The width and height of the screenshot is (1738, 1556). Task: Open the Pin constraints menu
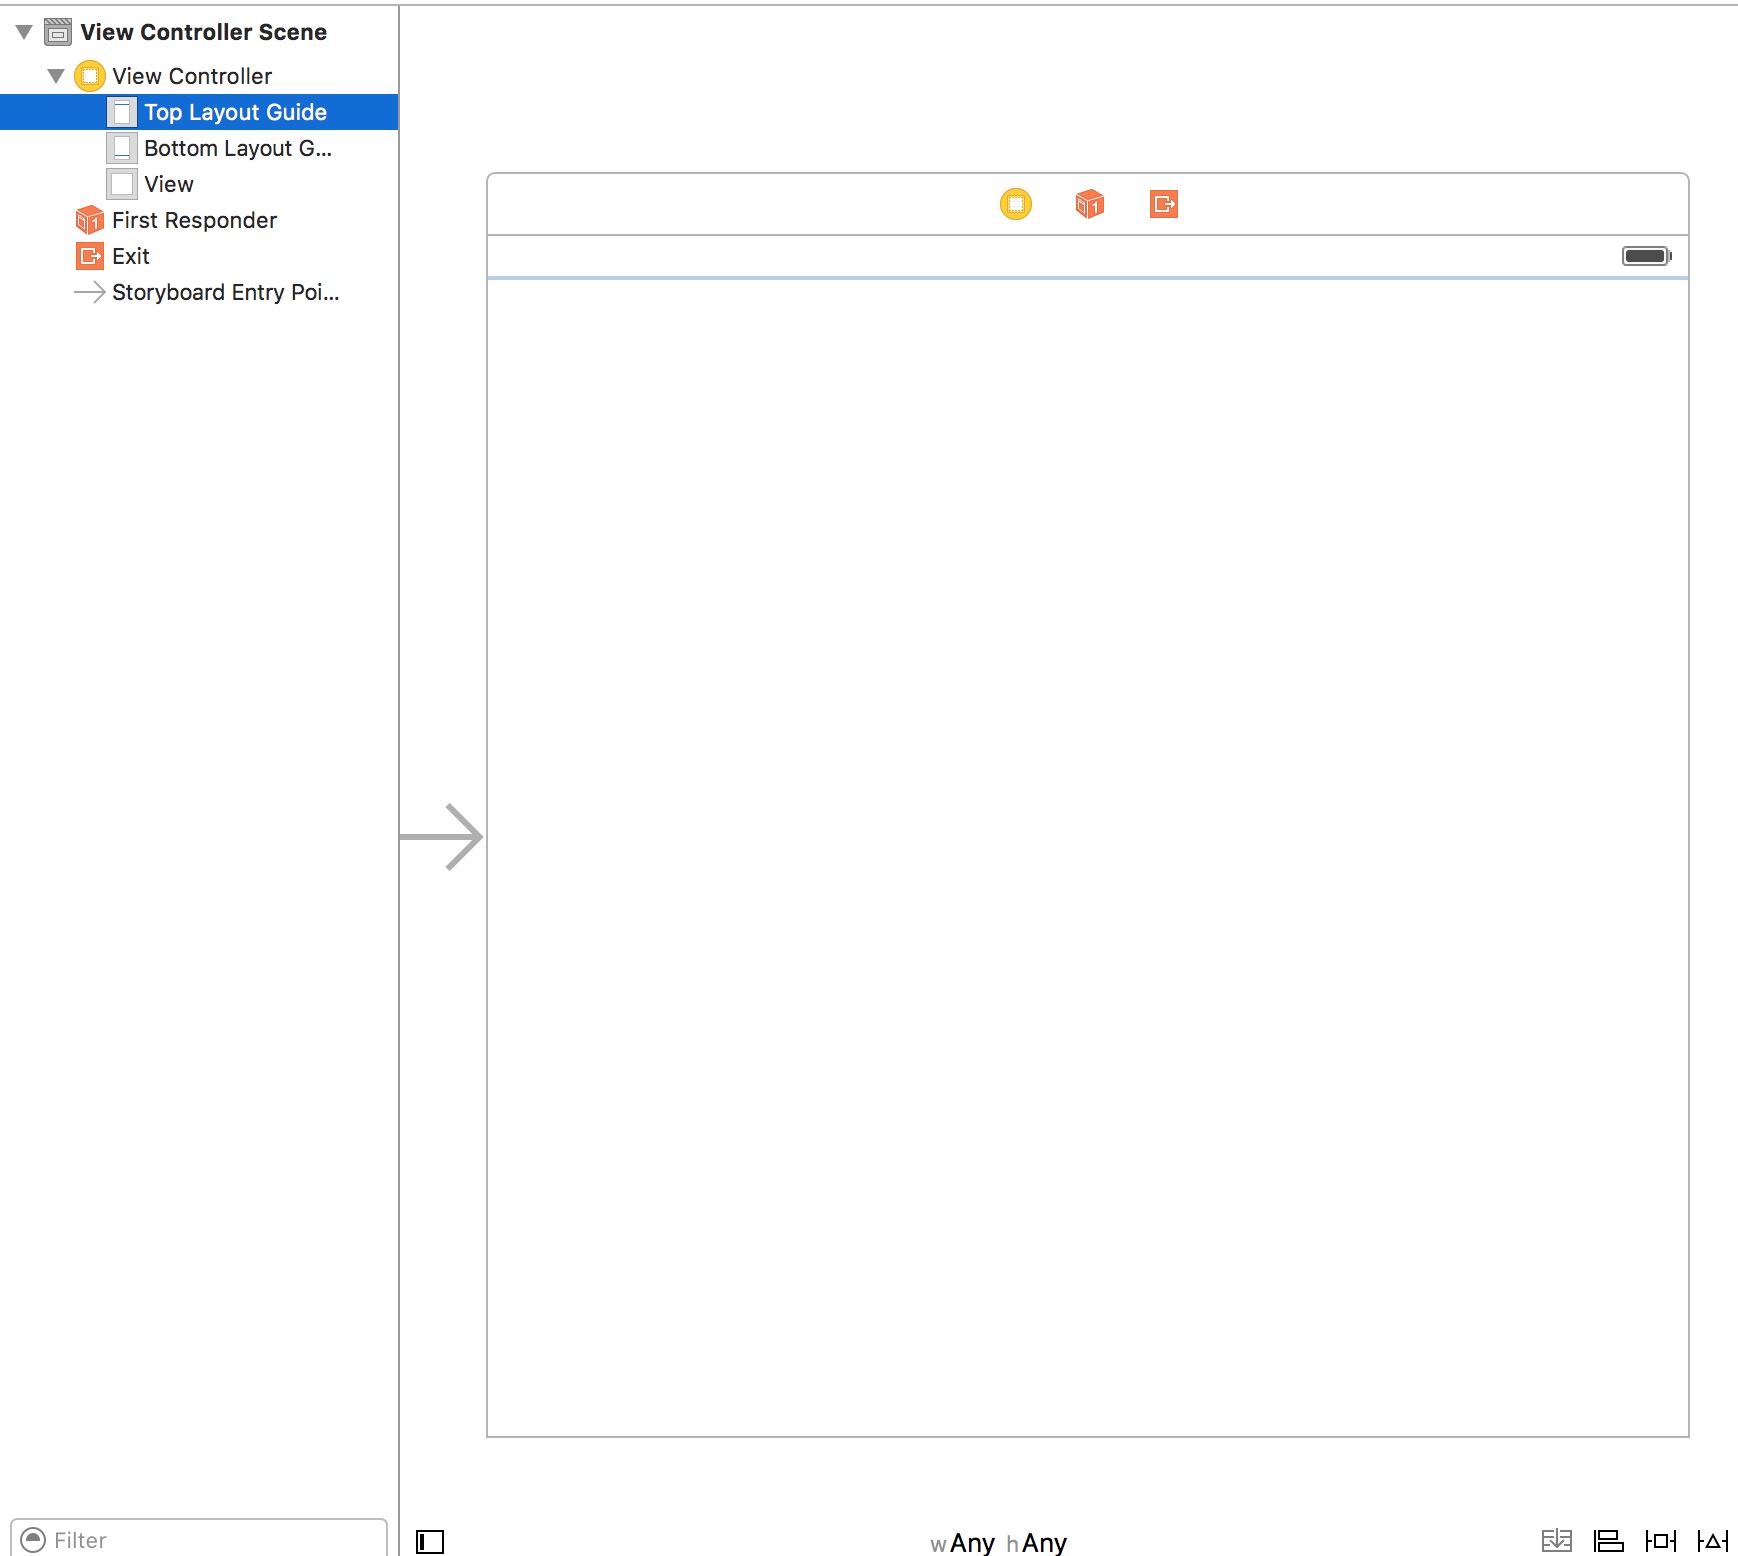1661,1541
